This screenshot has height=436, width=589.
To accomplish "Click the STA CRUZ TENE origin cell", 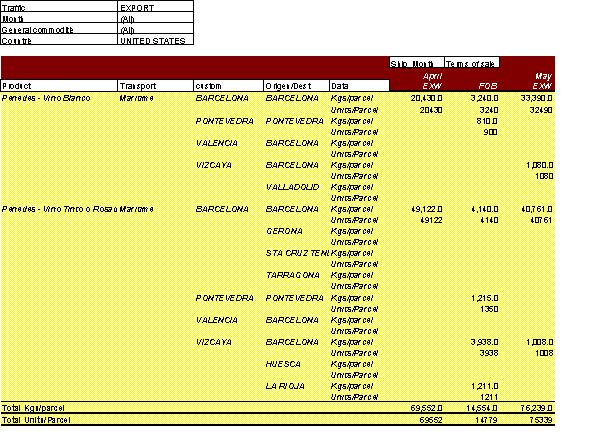I will (x=298, y=253).
